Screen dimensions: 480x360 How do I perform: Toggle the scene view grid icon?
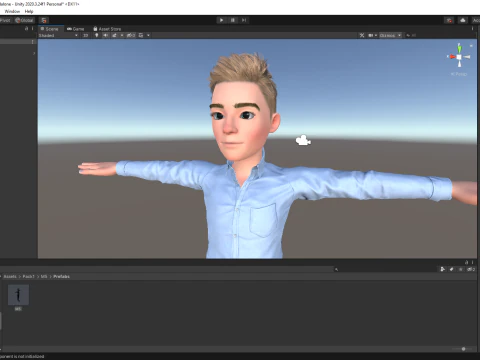pos(141,35)
